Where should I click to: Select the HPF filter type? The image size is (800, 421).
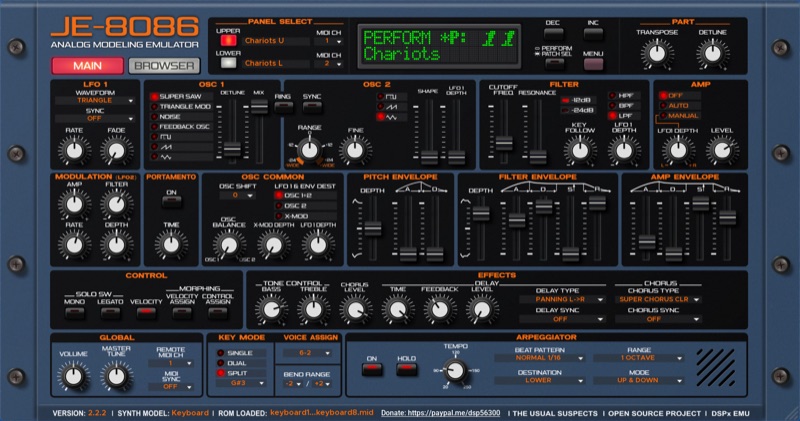click(623, 95)
